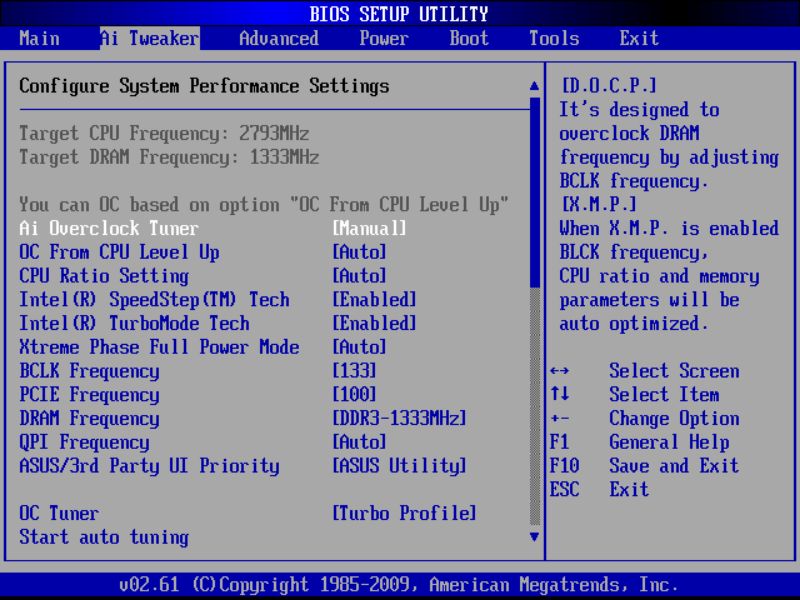Click the ESC Exit hint
This screenshot has width=800, height=600.
point(599,490)
